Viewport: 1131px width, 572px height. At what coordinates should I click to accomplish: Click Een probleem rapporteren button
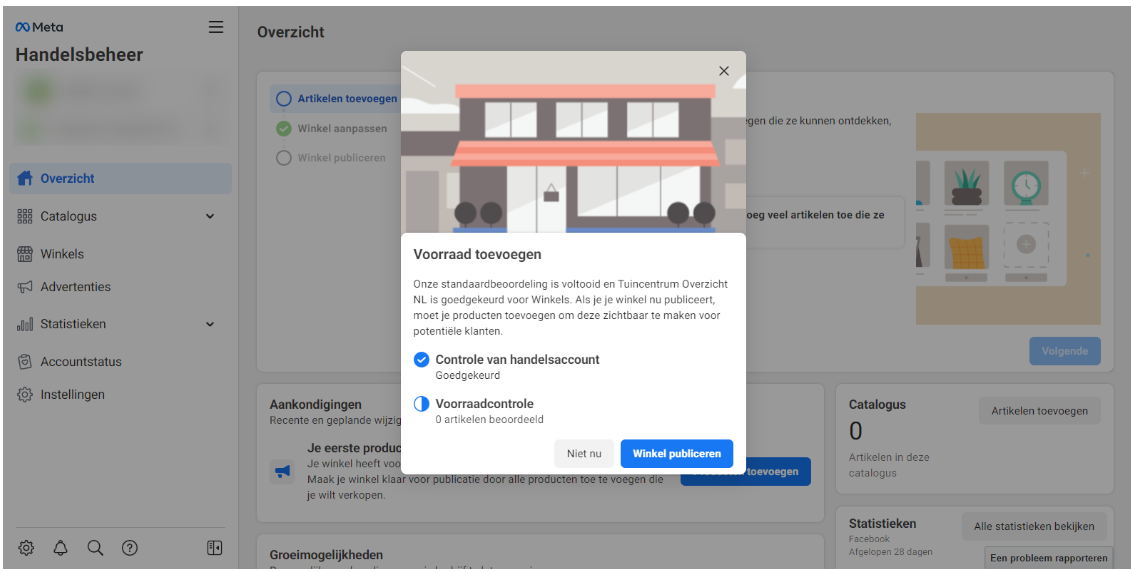point(1048,558)
